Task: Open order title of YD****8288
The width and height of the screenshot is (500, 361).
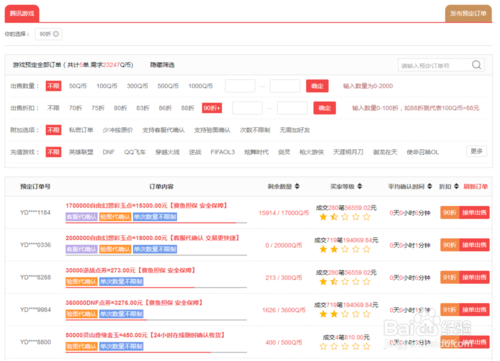Action: [x=130, y=270]
